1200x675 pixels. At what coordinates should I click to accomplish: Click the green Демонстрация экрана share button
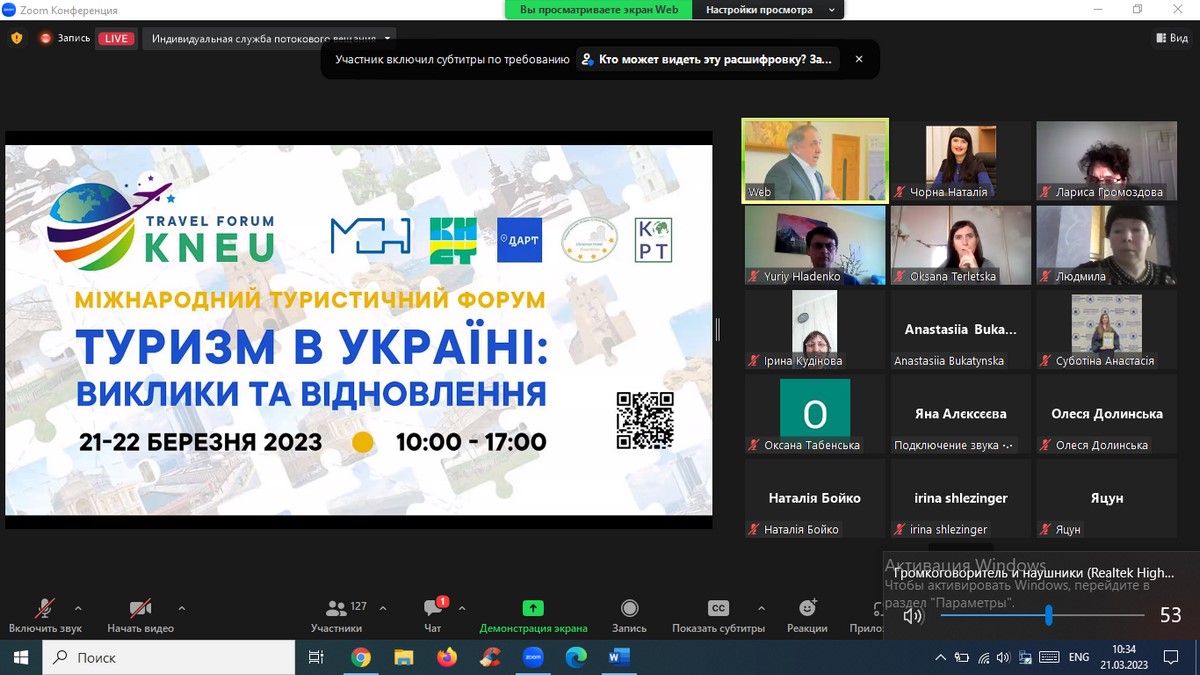533,615
